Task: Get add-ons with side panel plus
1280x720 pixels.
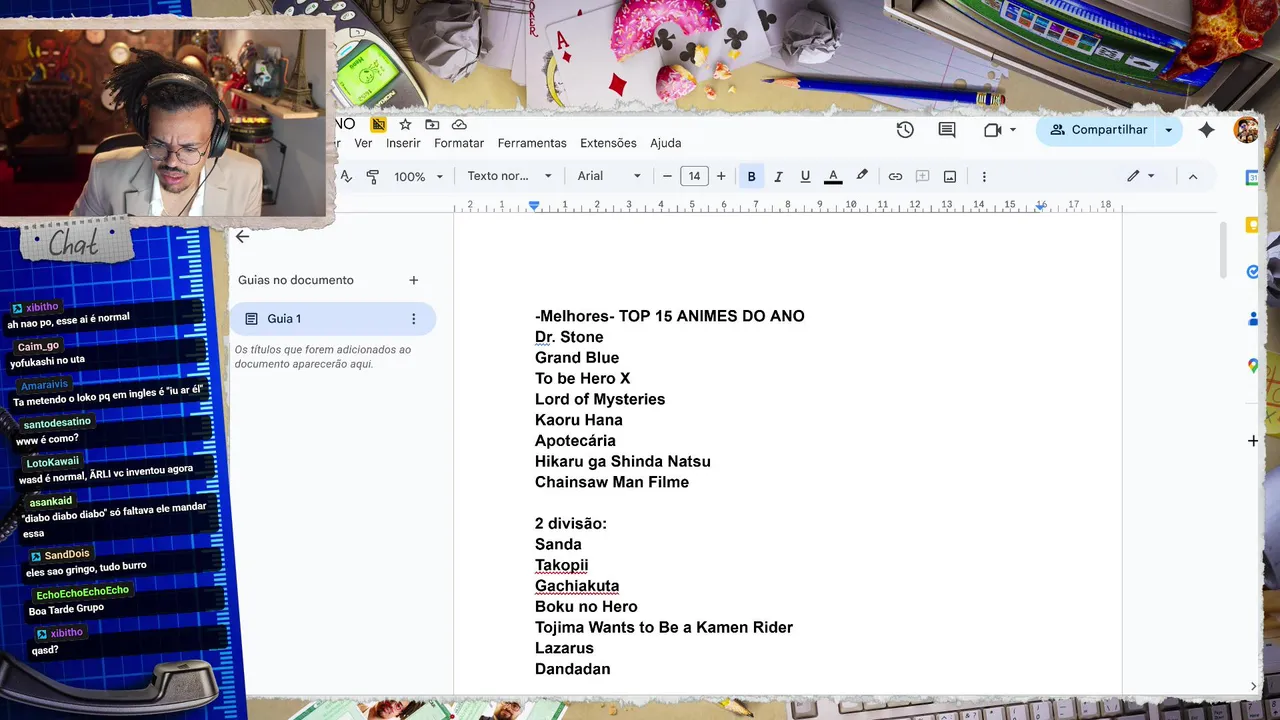Action: 1253,441
